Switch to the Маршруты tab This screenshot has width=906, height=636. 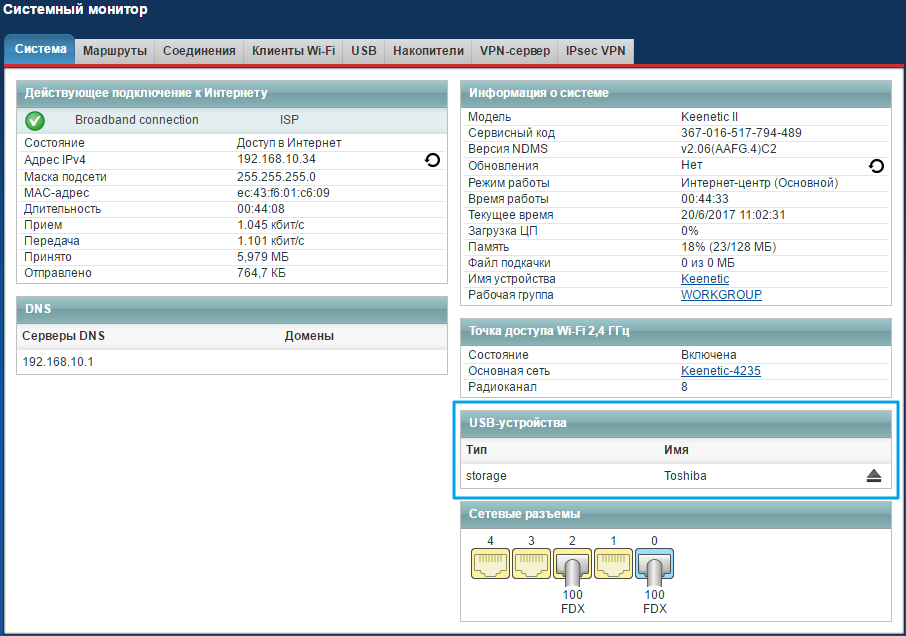pyautogui.click(x=115, y=50)
